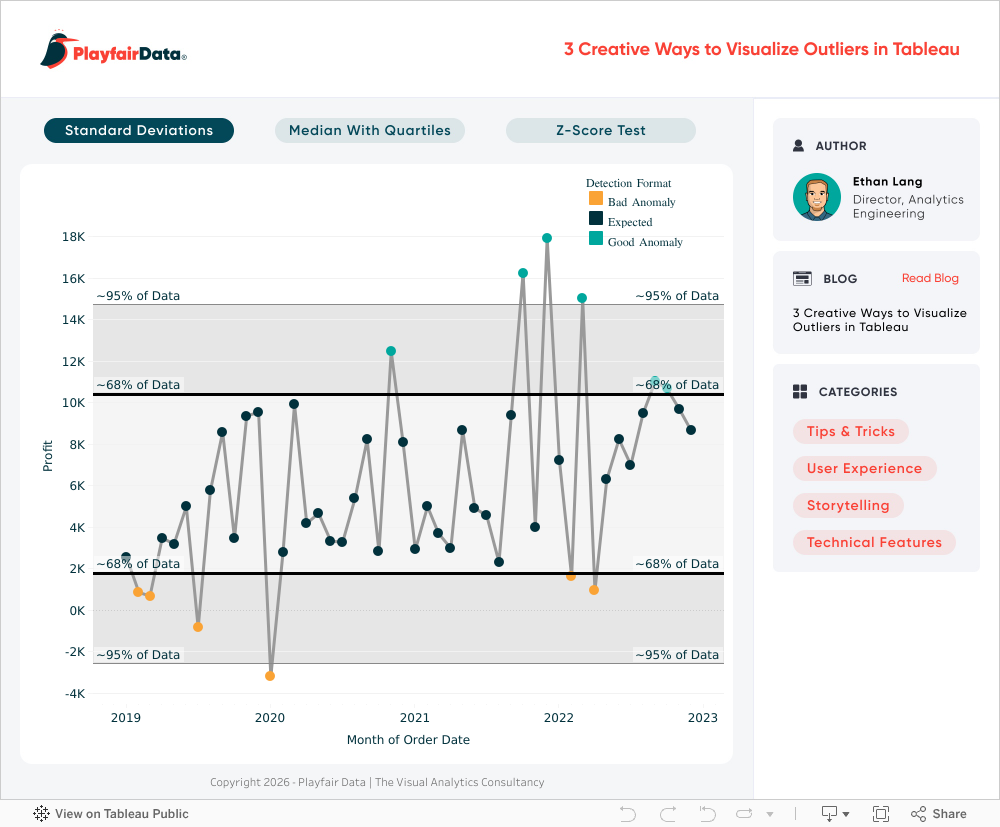Image resolution: width=1000 pixels, height=827 pixels.
Task: Click the Undo arrow in bottom toolbar
Action: [x=628, y=814]
